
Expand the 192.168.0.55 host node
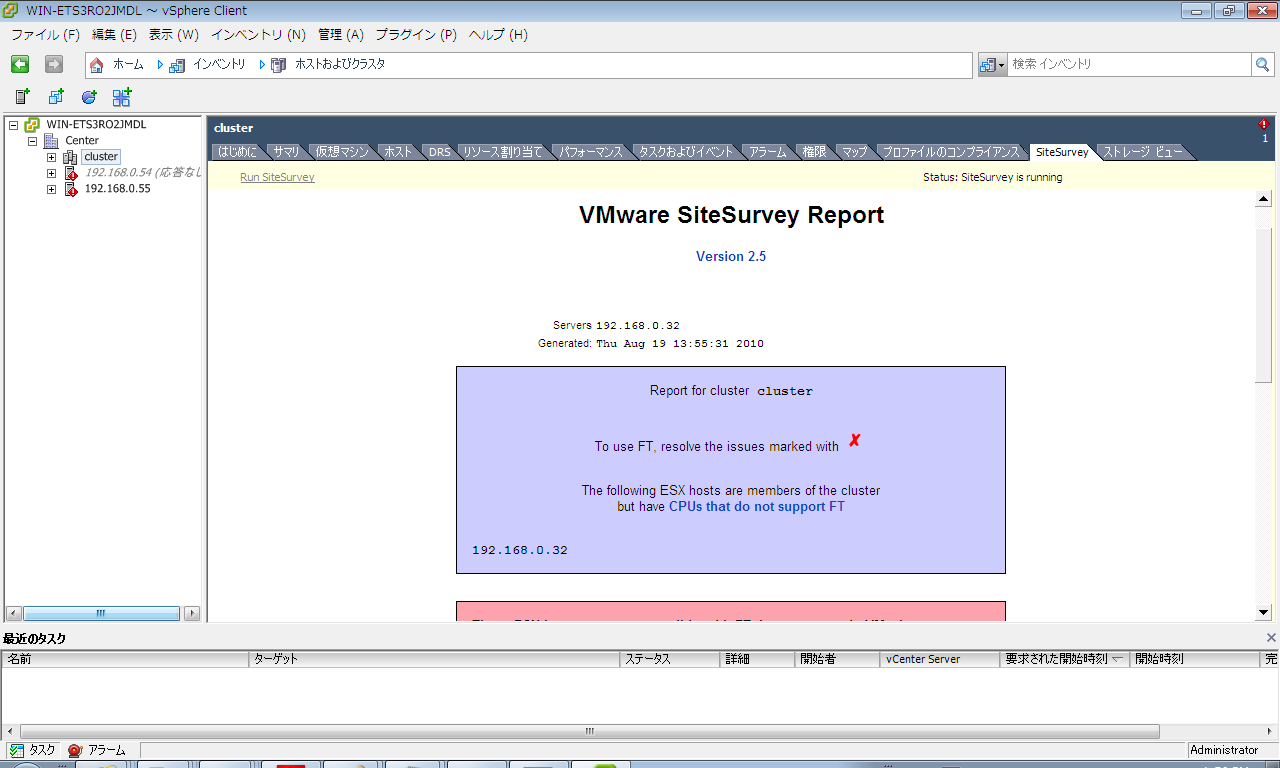51,189
